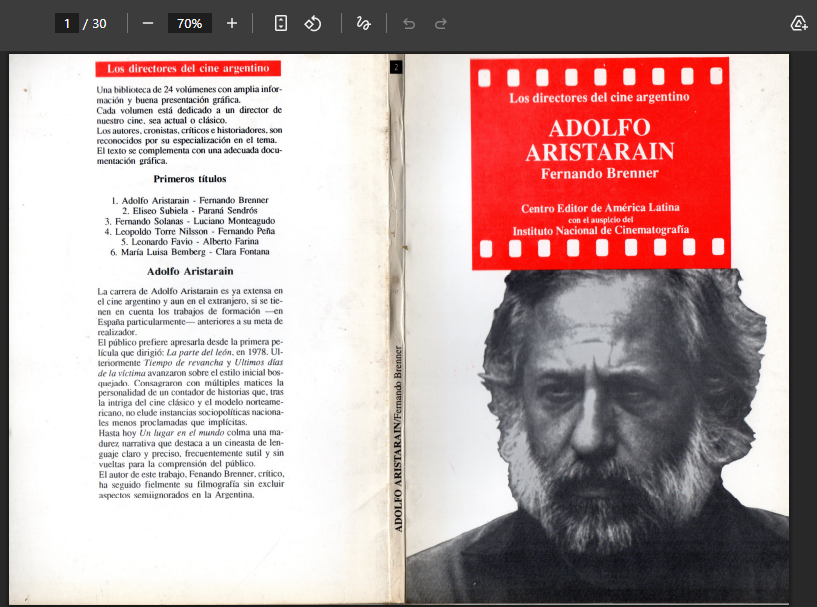Click the italic title 'La parte del león'
The width and height of the screenshot is (817, 607).
click(x=199, y=353)
